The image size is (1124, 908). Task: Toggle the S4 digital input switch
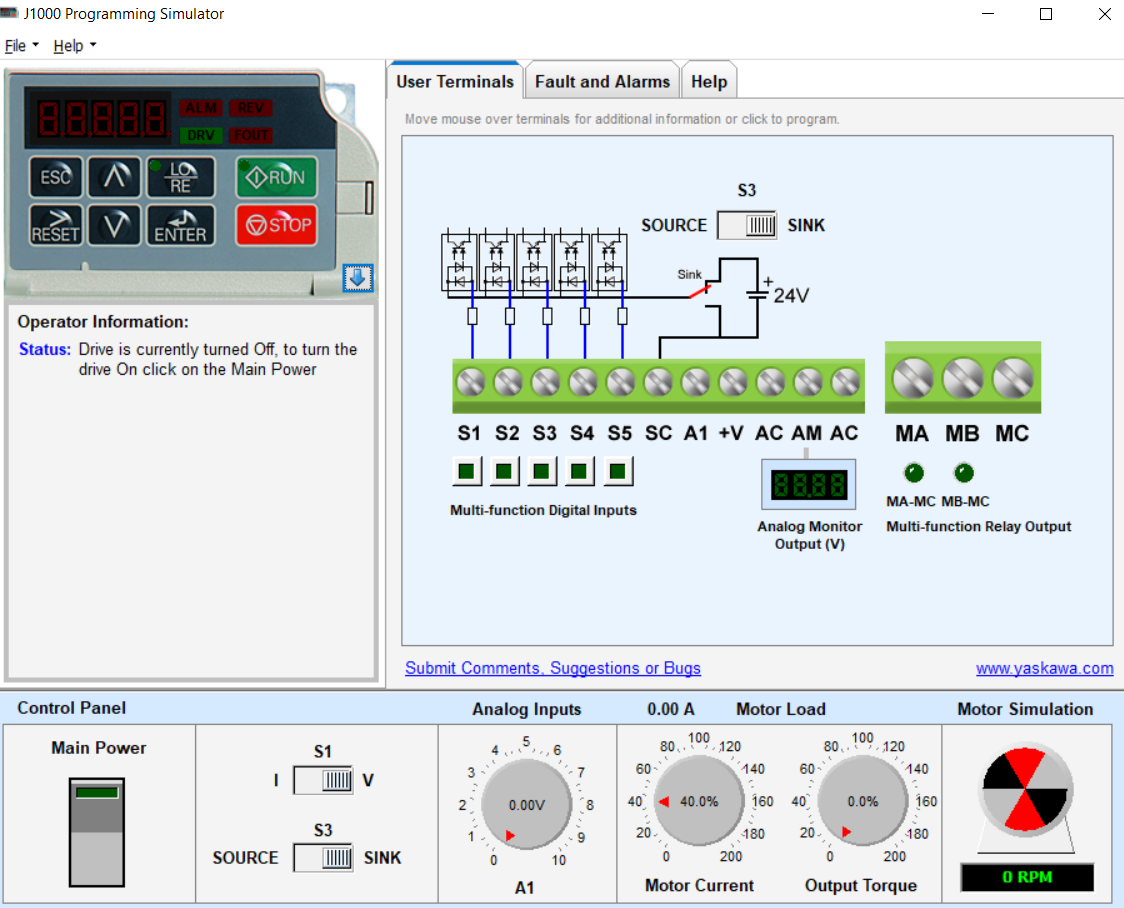pyautogui.click(x=579, y=472)
